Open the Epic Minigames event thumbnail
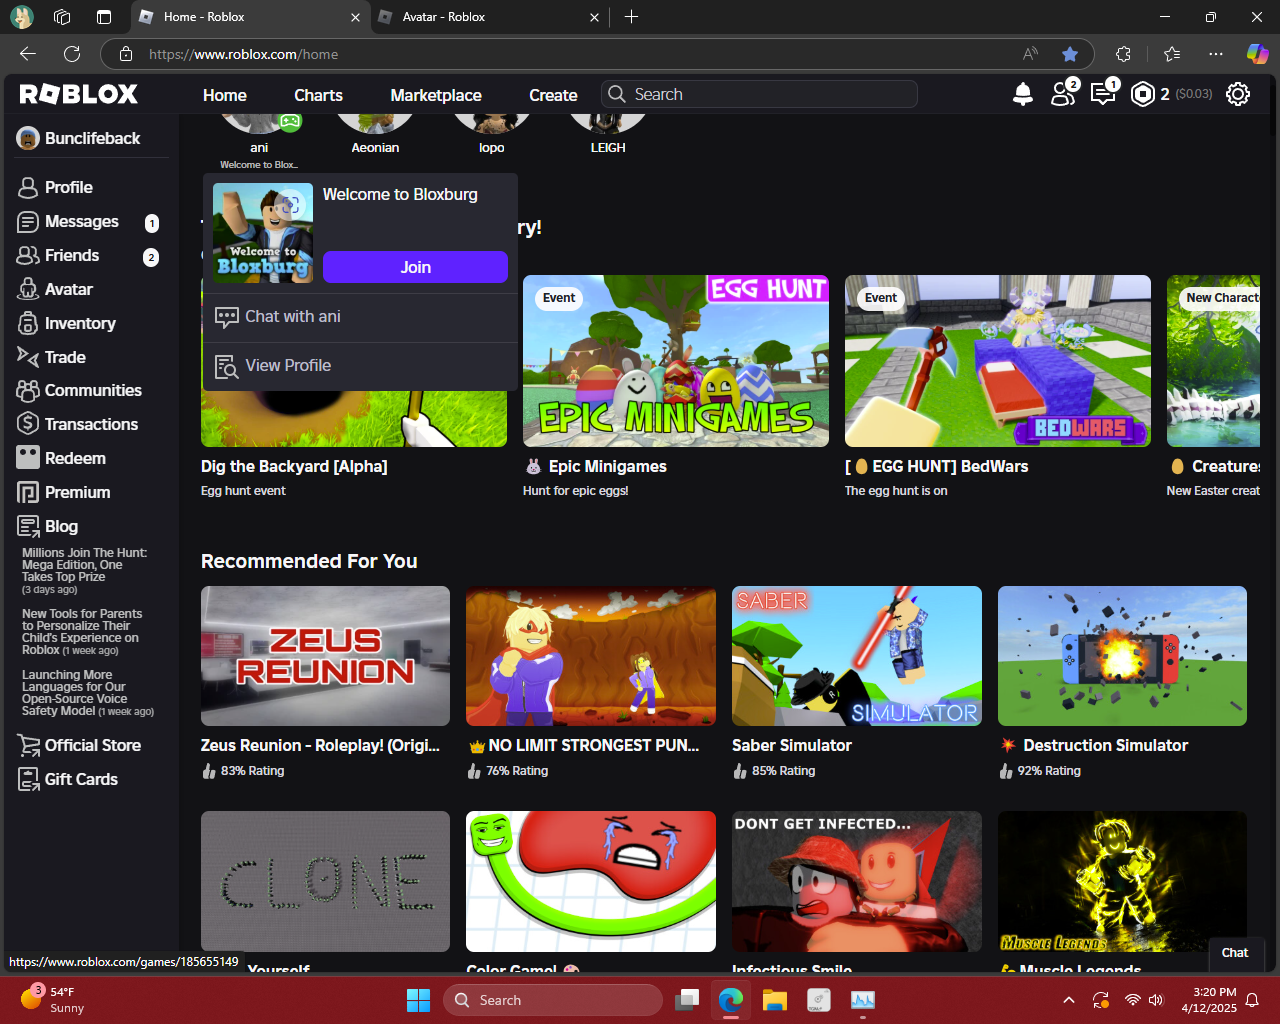 click(676, 361)
